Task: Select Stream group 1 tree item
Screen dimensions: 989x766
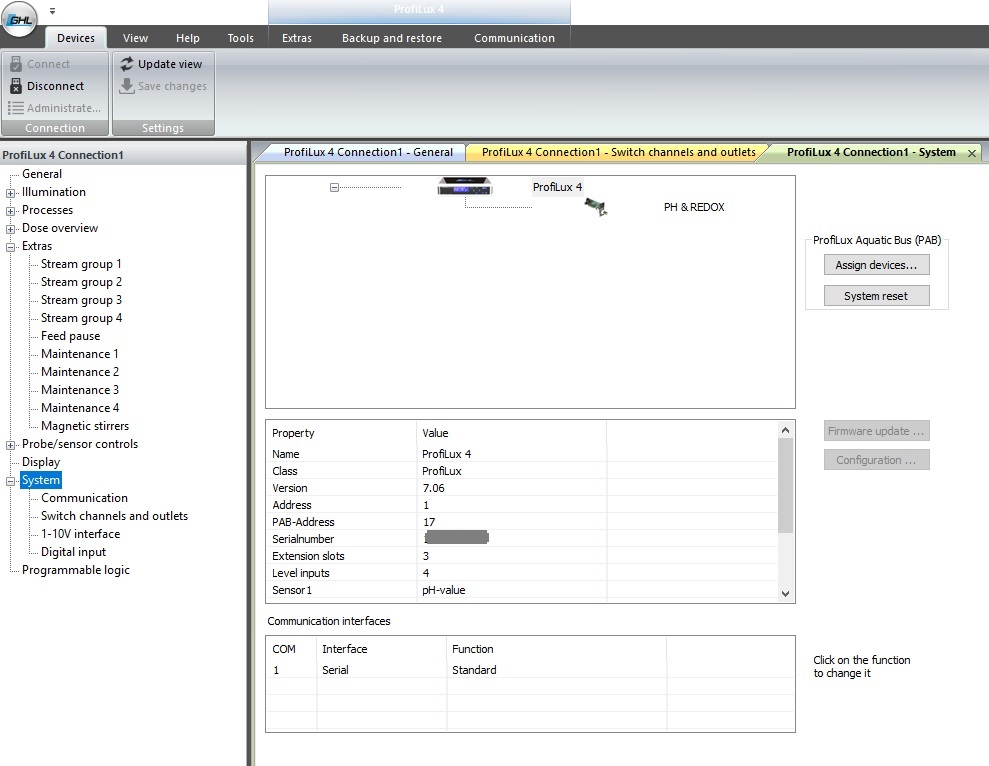Action: (x=81, y=264)
